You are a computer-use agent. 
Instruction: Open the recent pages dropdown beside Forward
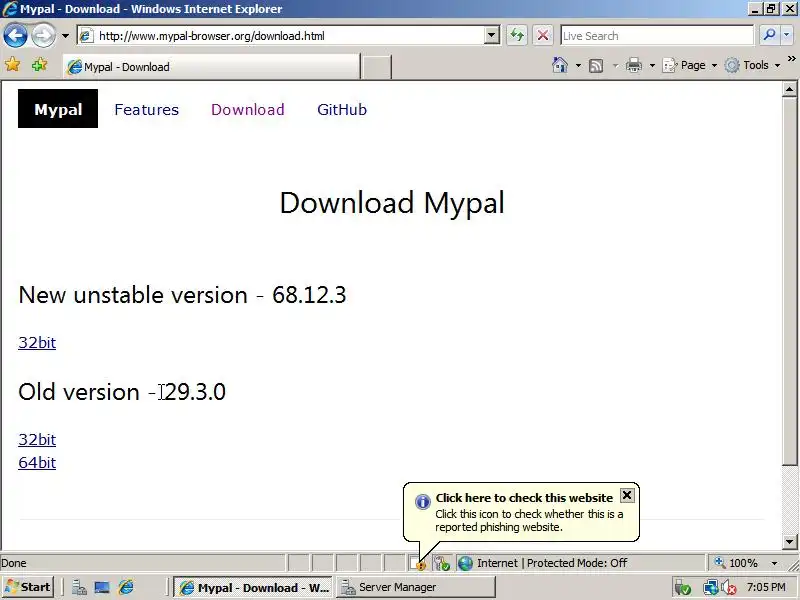pos(65,36)
